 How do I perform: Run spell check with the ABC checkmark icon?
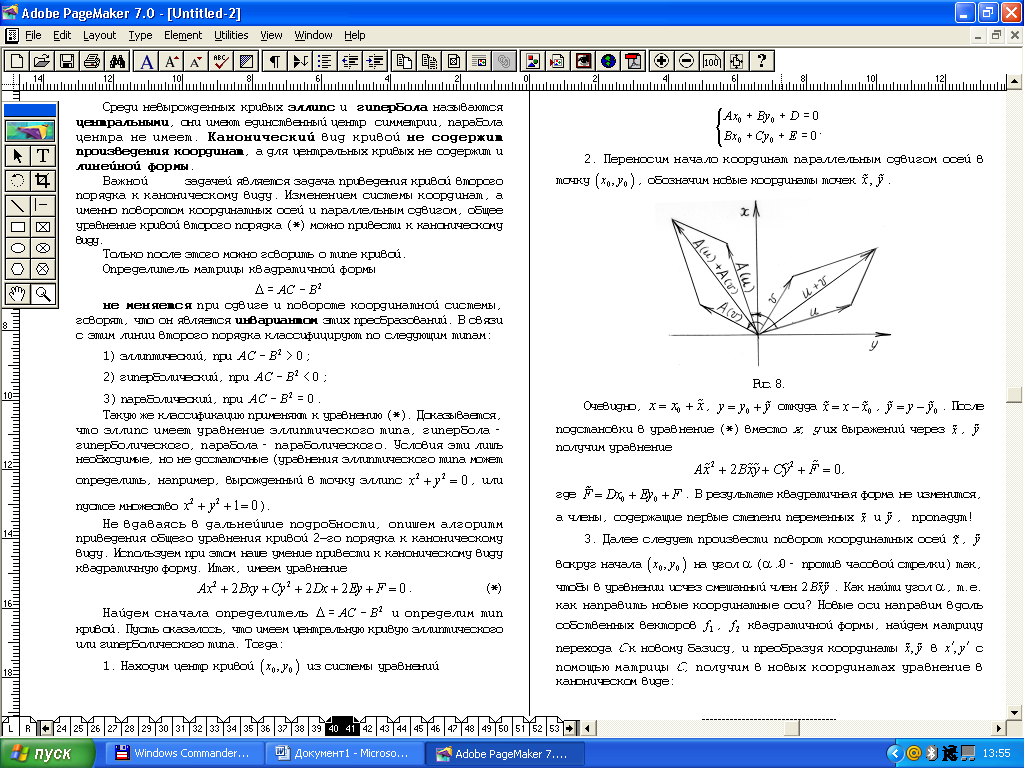coord(221,61)
